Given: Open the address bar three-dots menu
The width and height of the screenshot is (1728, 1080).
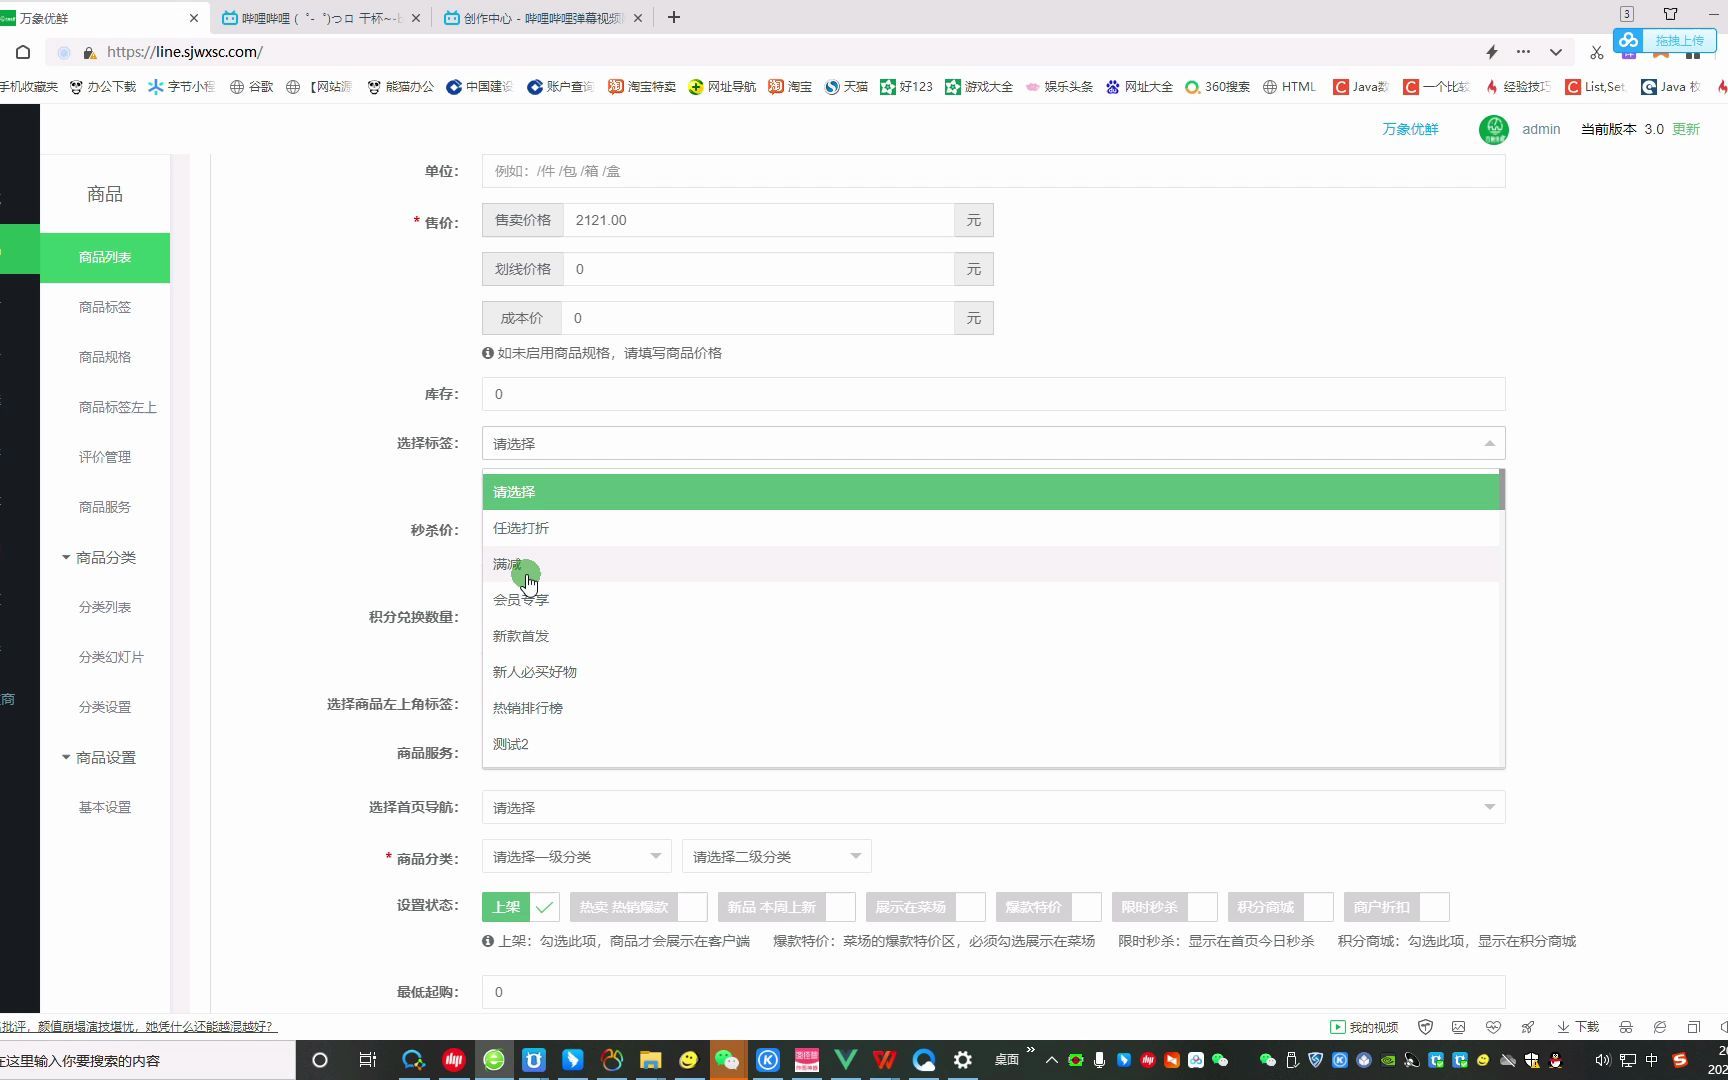Looking at the screenshot, I should (x=1523, y=52).
